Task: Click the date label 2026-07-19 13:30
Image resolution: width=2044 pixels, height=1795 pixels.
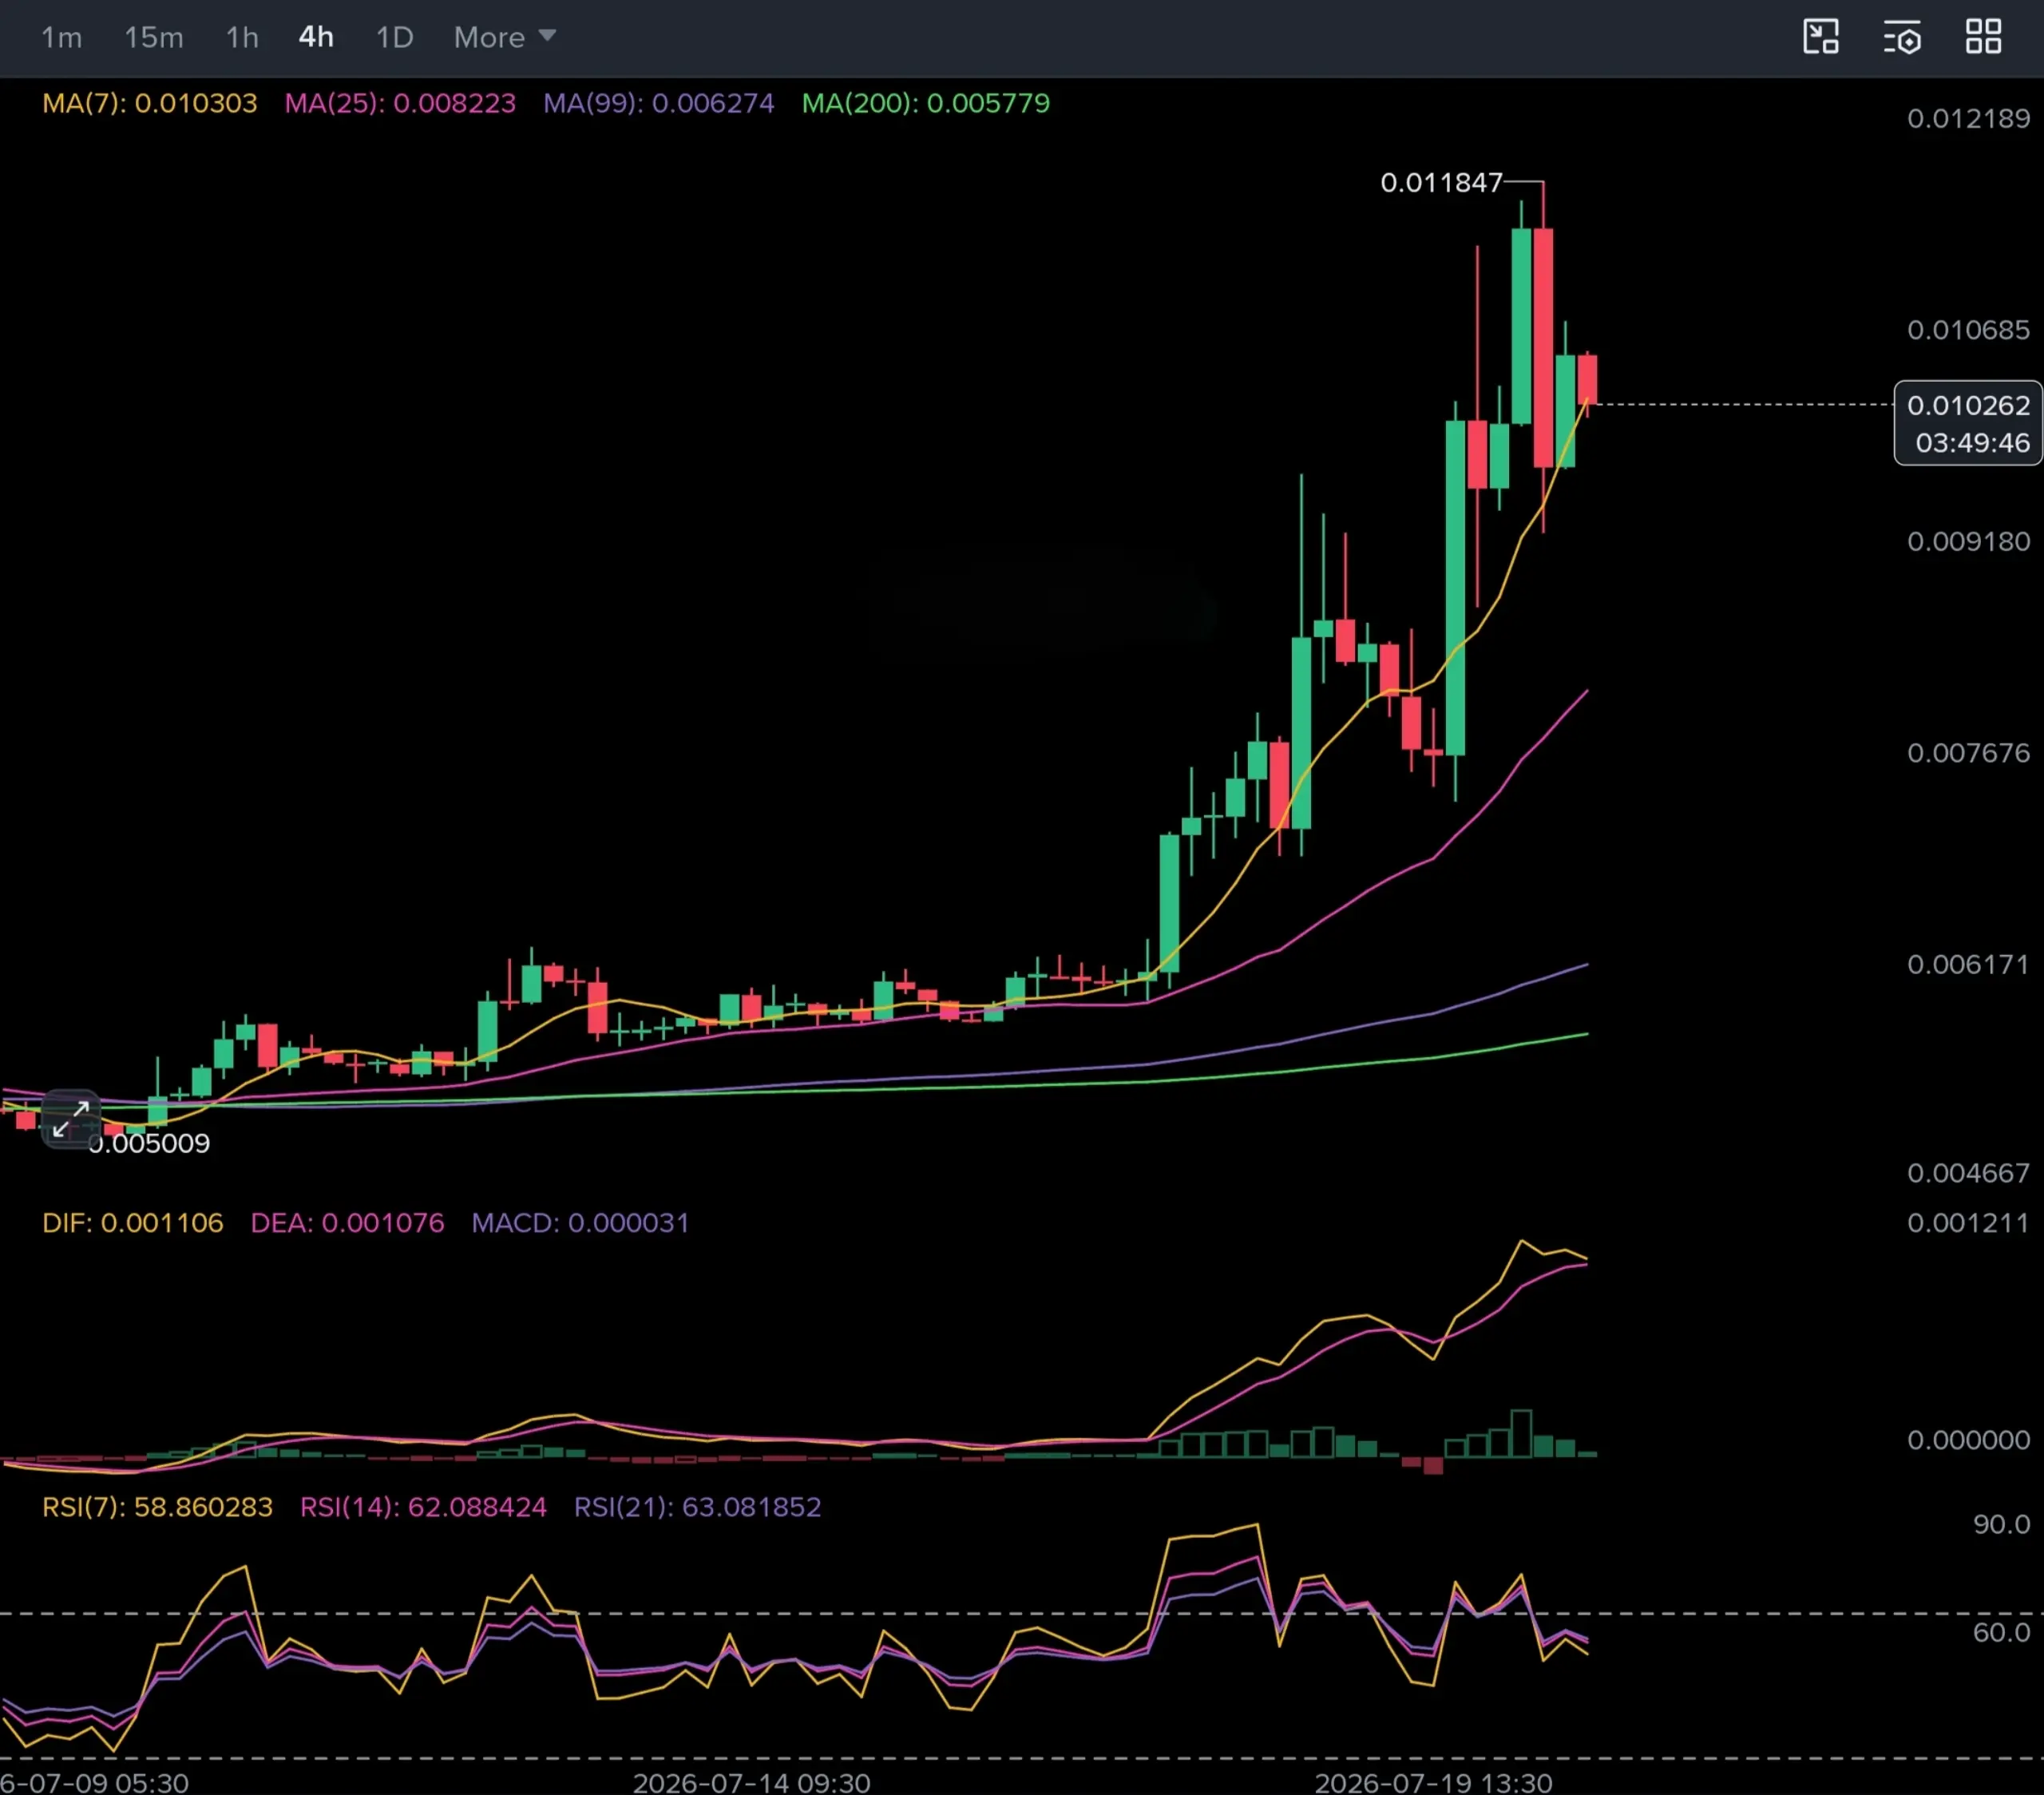Action: click(1433, 1783)
